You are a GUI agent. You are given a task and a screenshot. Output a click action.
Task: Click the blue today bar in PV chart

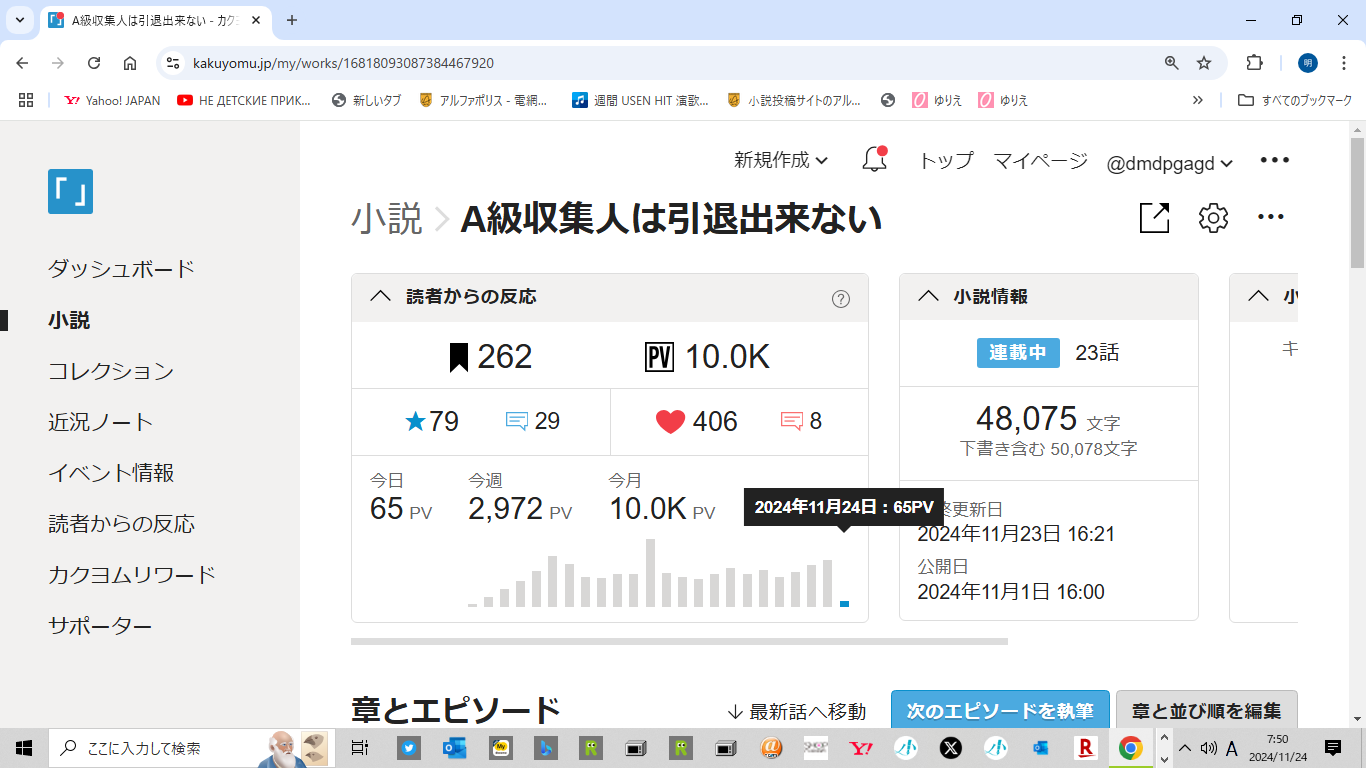click(844, 603)
